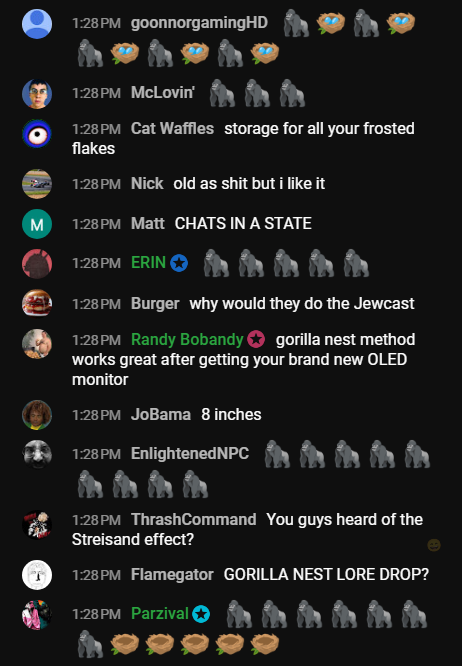The height and width of the screenshot is (666, 462).
Task: Select the Parzival username
Action: click(160, 613)
